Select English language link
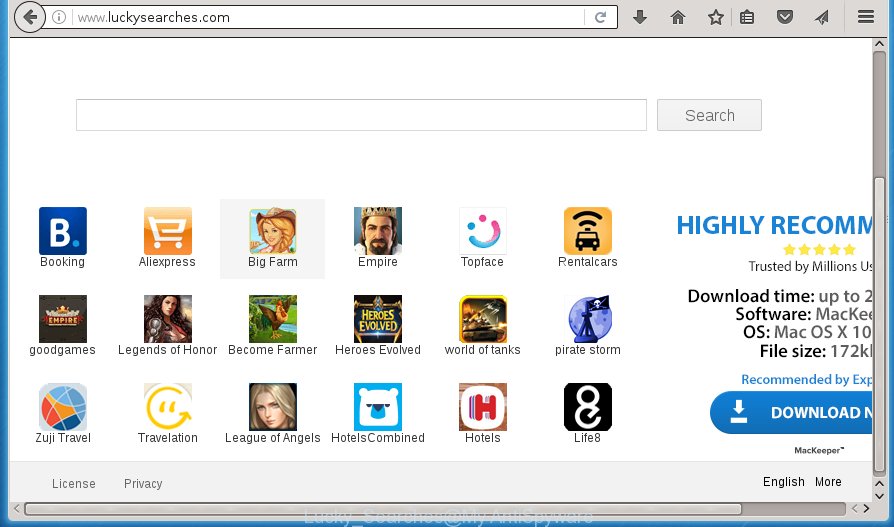Viewport: 894px width, 527px height. (x=783, y=482)
